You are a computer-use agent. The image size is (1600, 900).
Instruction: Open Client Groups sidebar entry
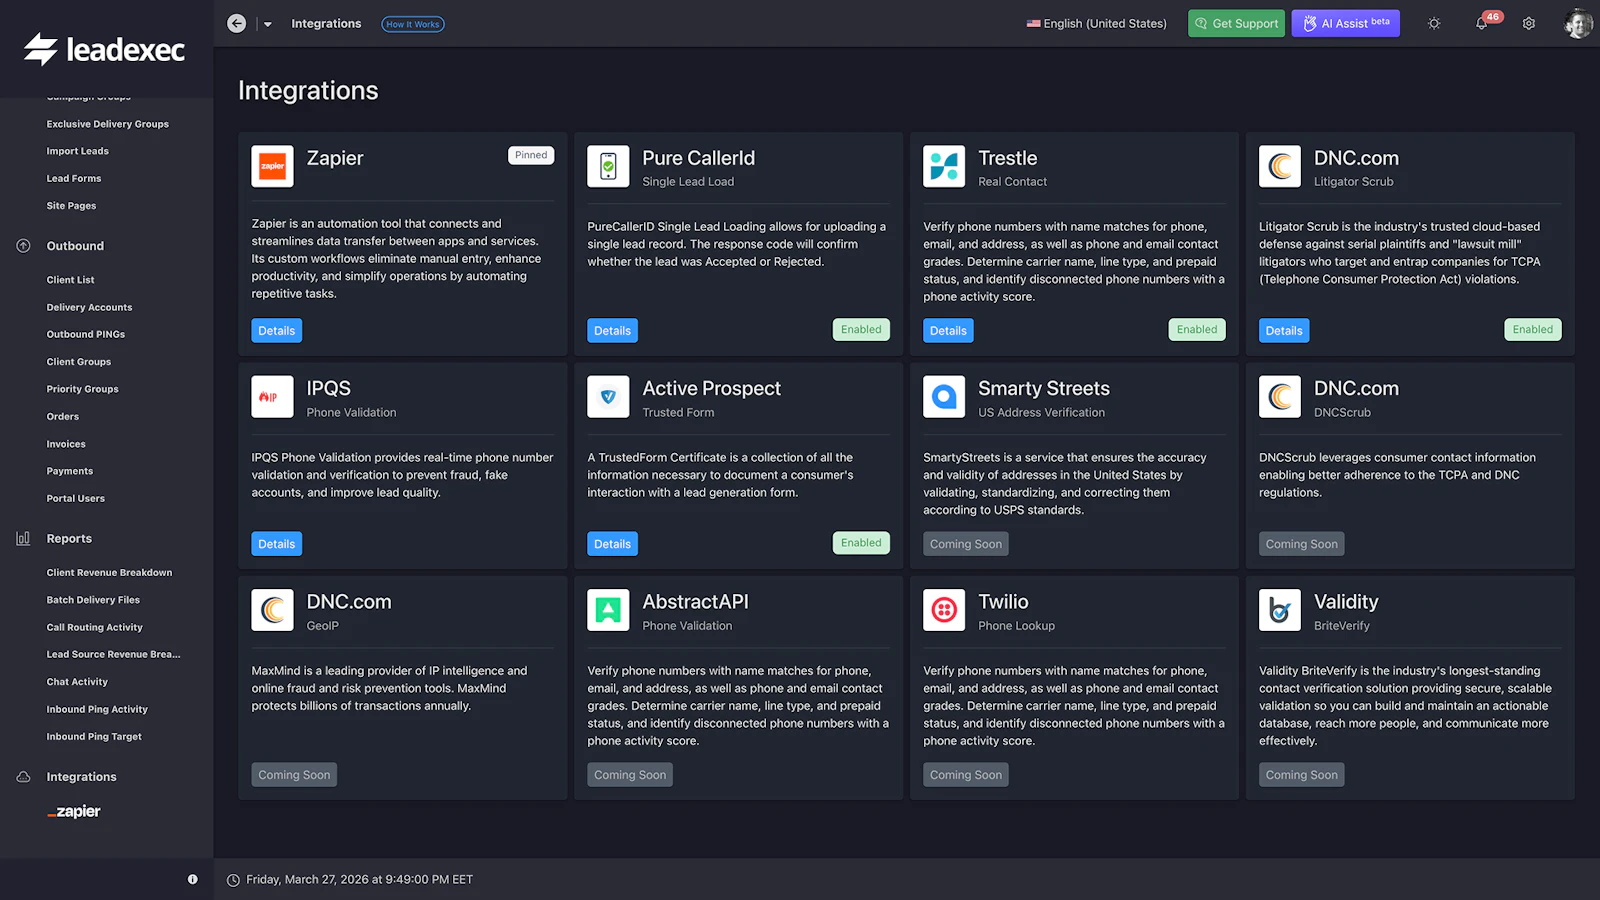(x=78, y=362)
